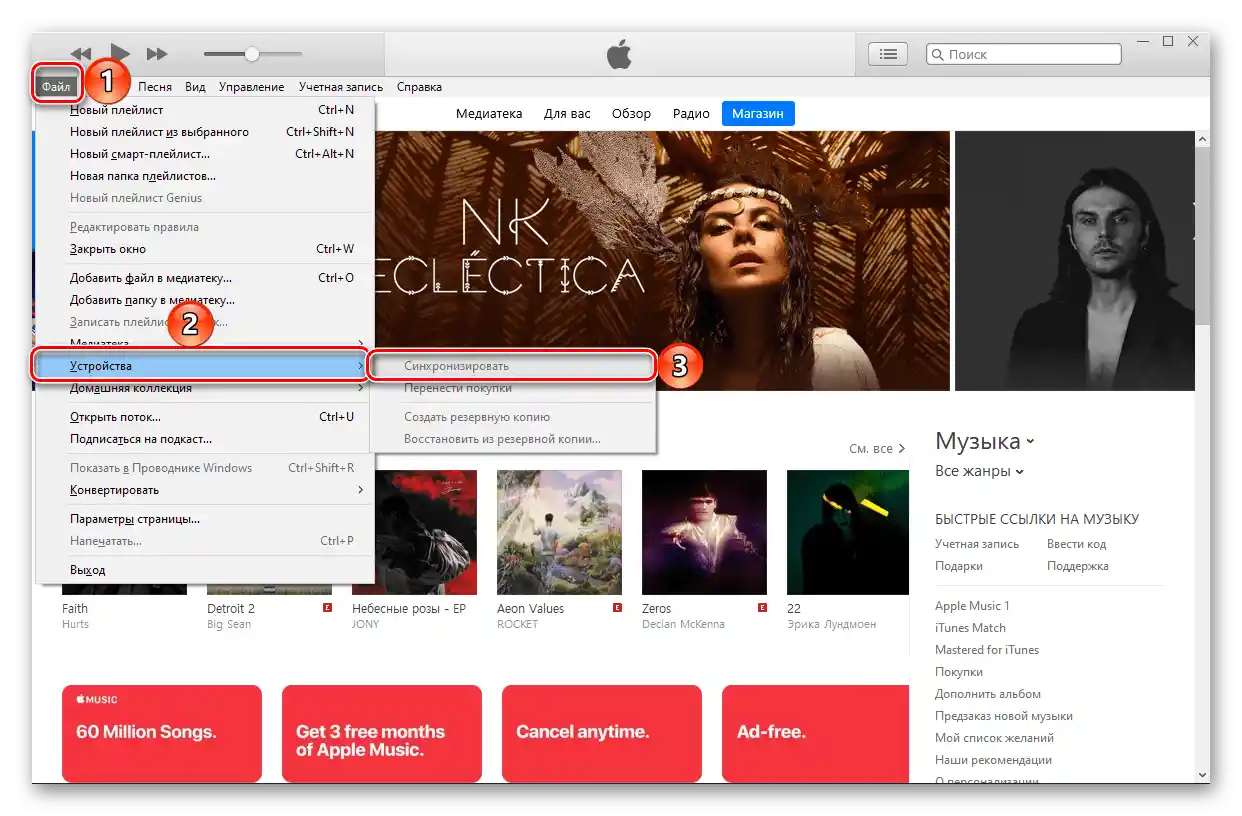Click the vertical scrollbar down arrow
Image resolution: width=1242 pixels, height=816 pixels.
[1203, 775]
